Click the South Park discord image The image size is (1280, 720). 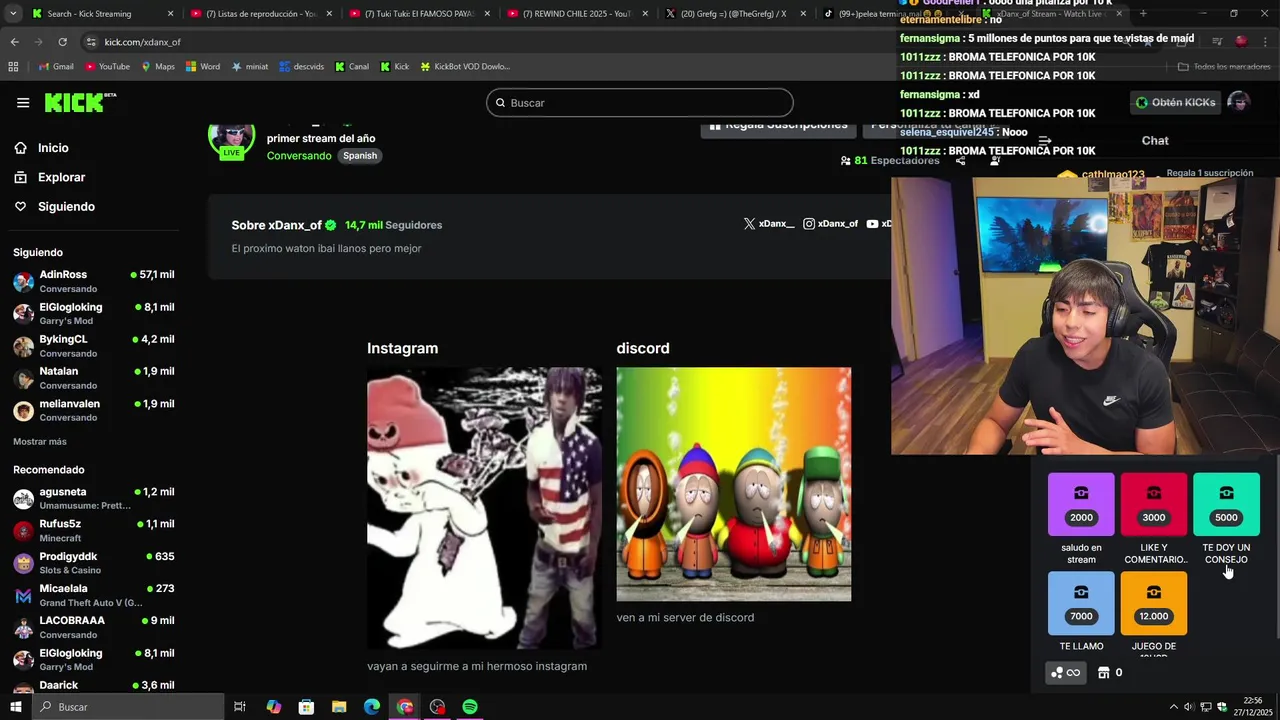point(734,484)
